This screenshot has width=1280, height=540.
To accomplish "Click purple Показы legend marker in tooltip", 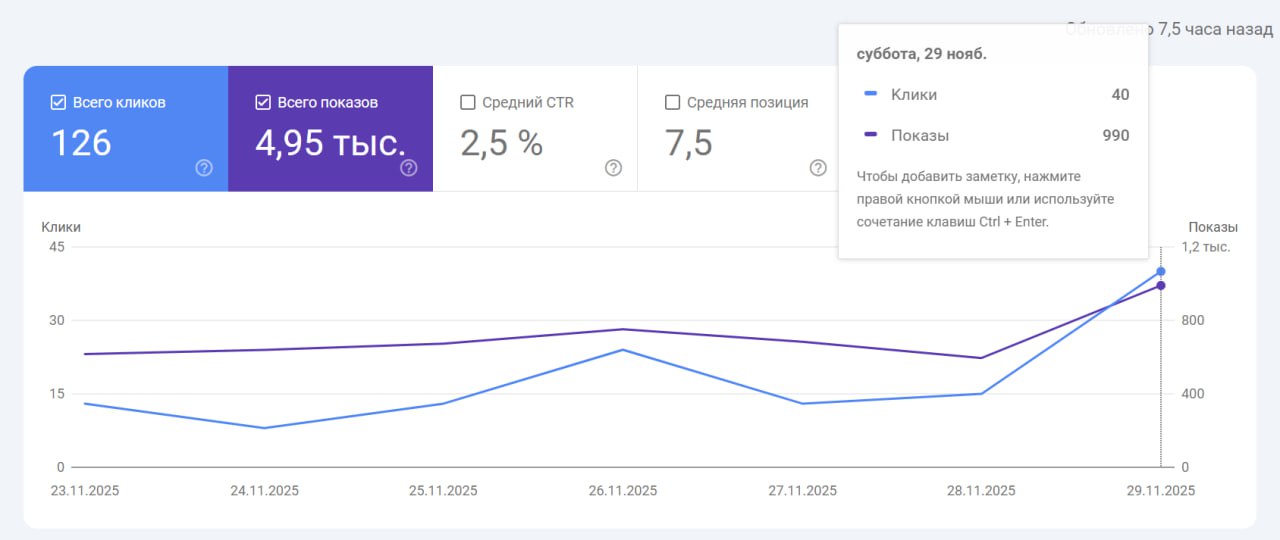I will pos(871,135).
